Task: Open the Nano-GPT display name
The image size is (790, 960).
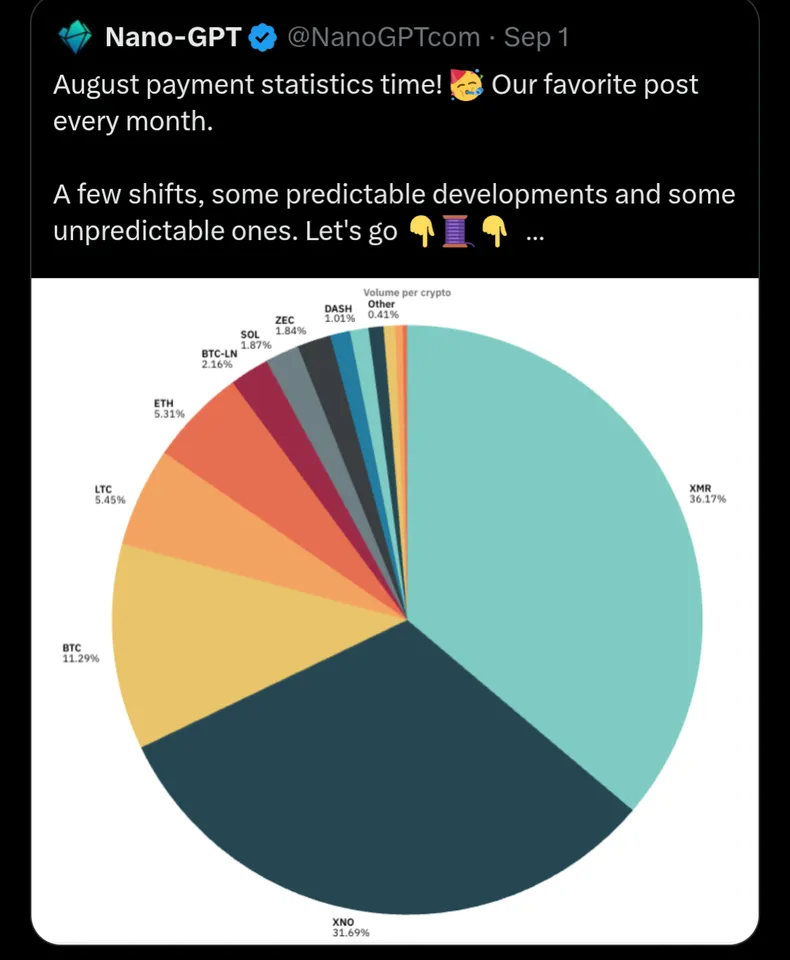Action: (172, 39)
